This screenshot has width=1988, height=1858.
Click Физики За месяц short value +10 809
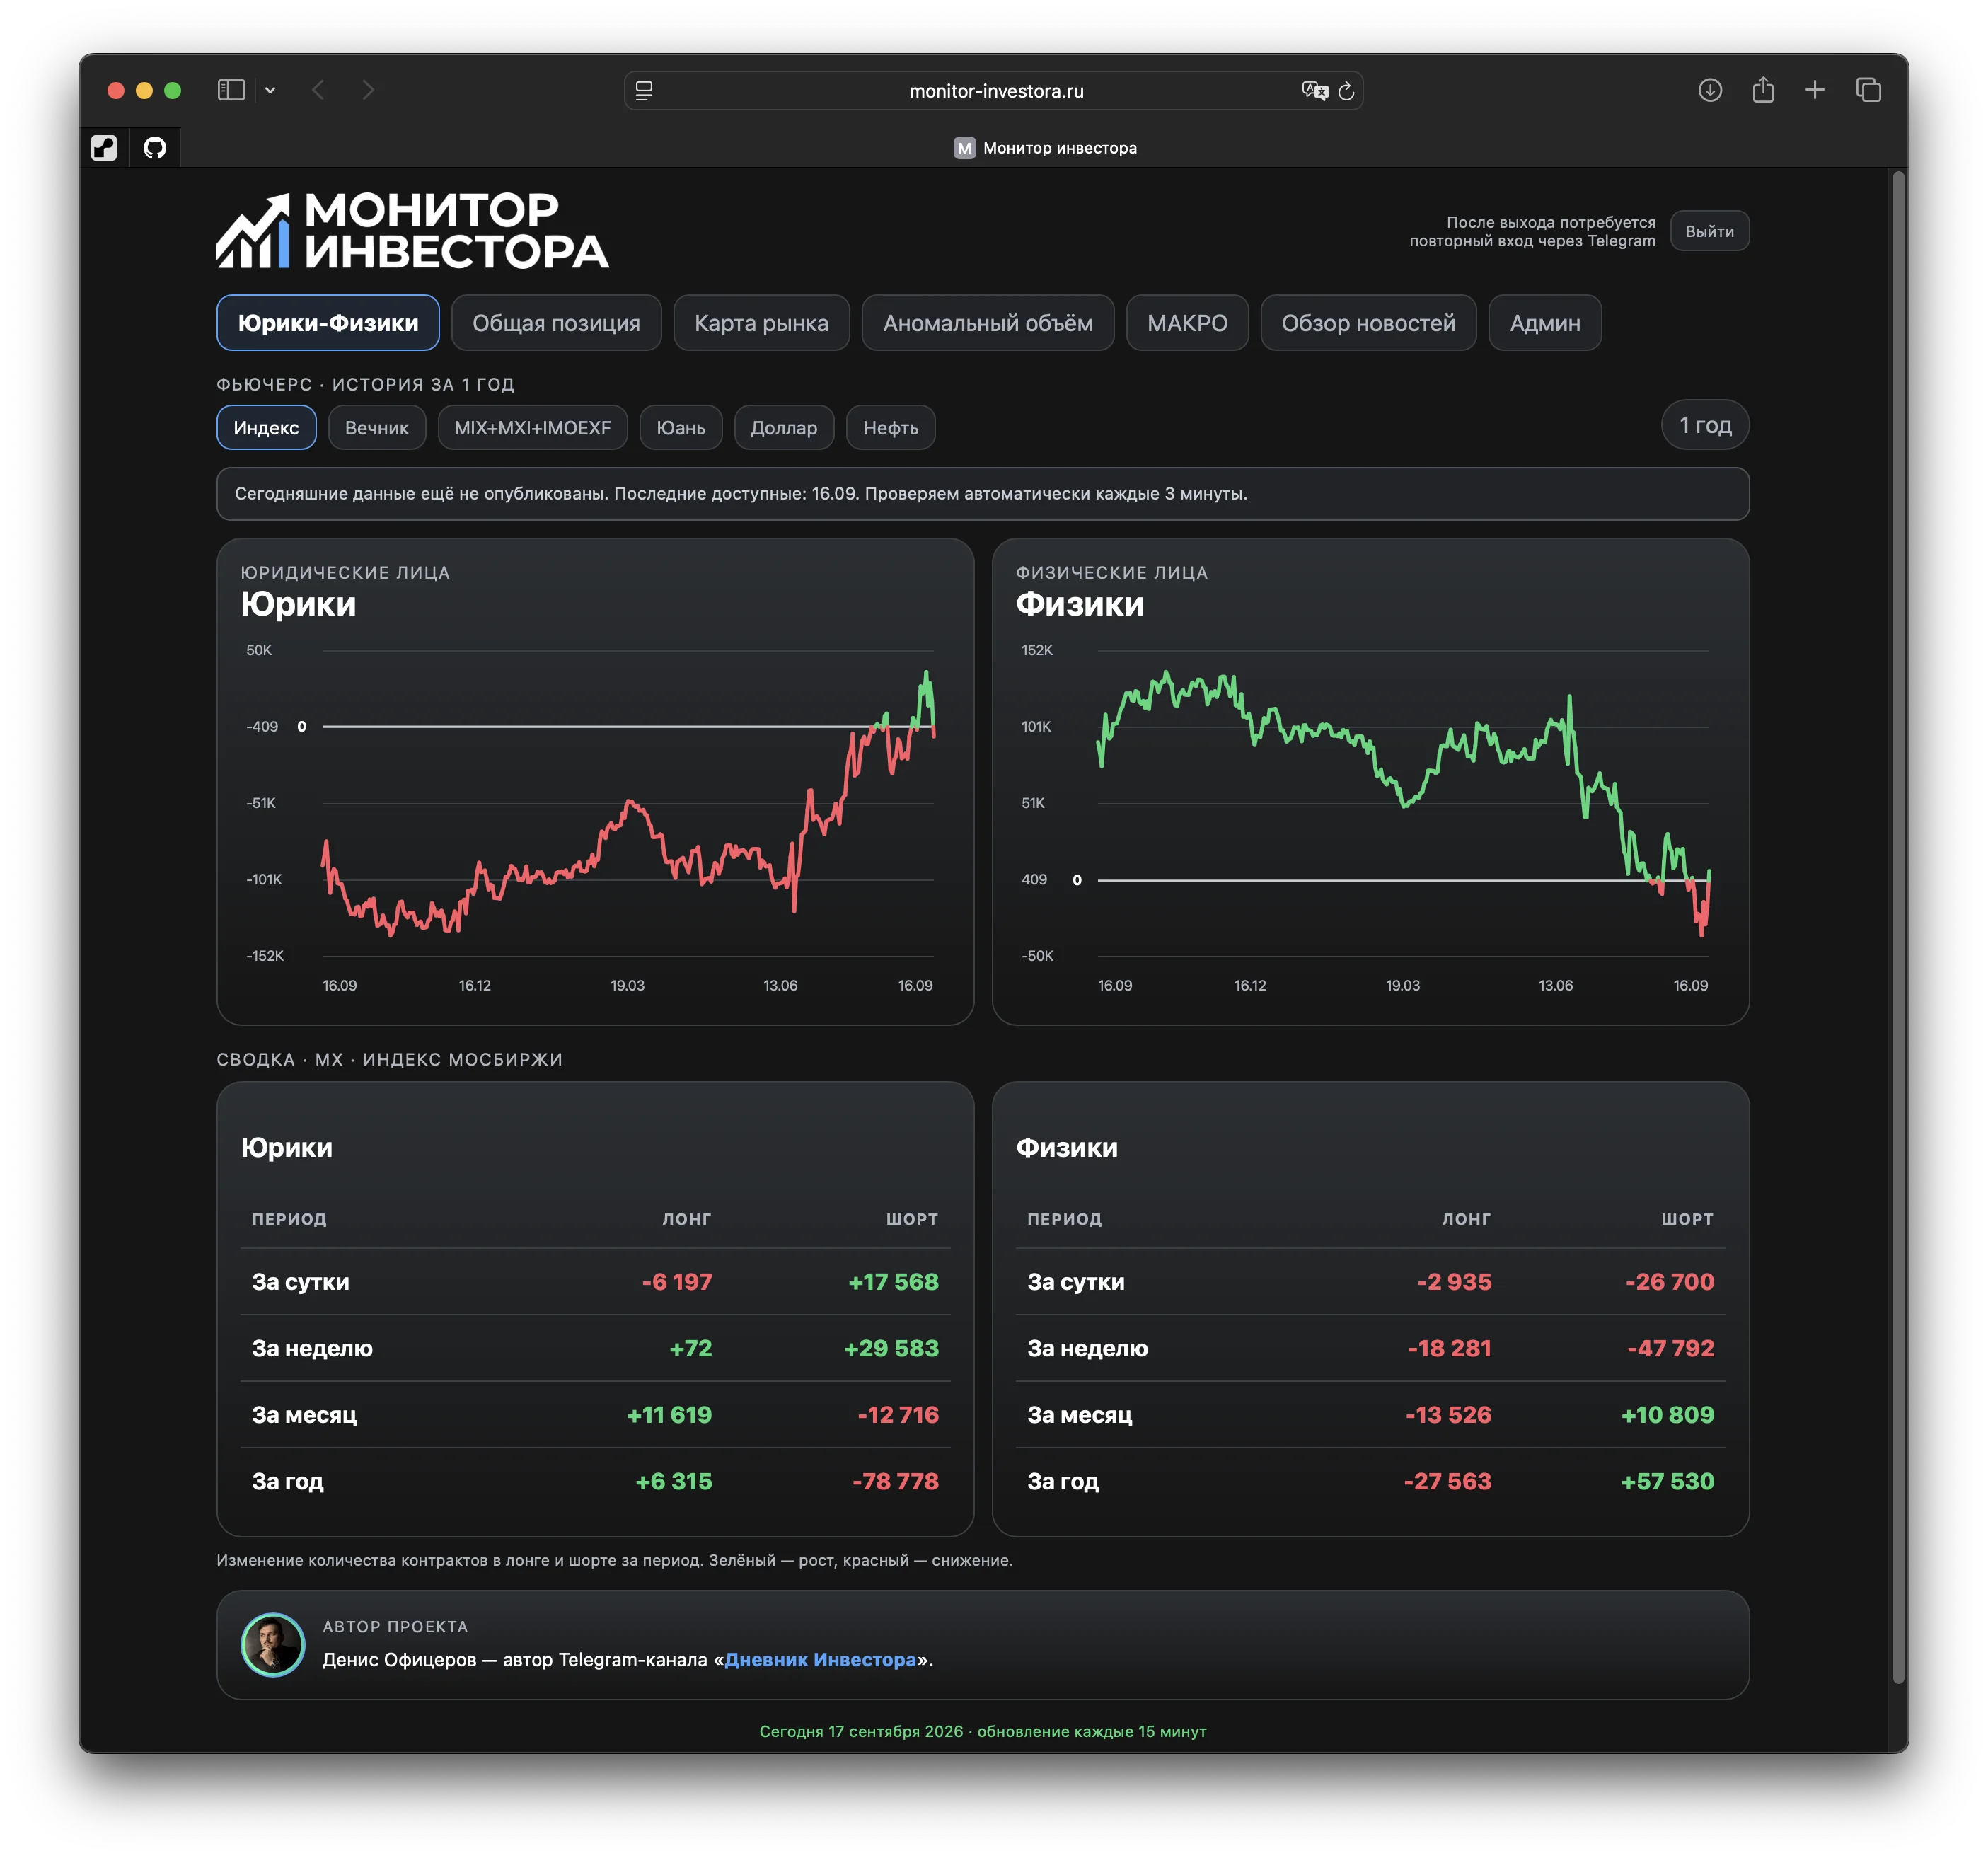click(x=1667, y=1415)
